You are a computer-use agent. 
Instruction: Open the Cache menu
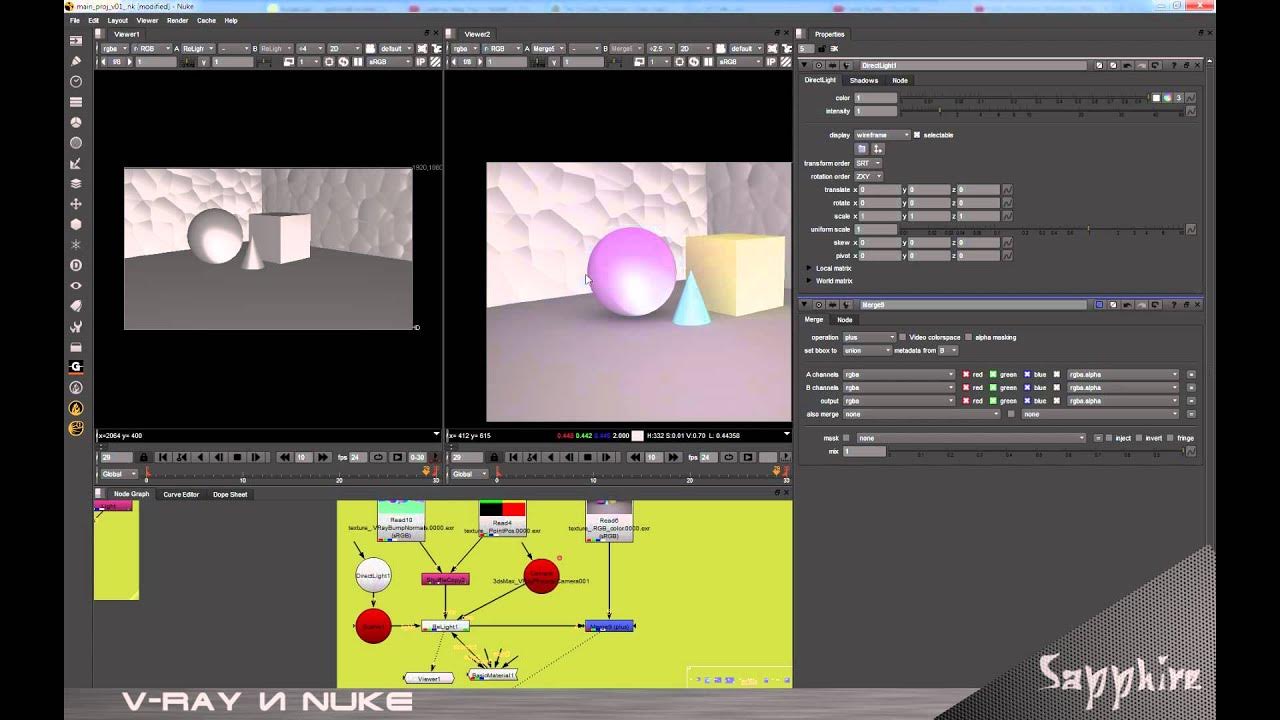pos(206,20)
